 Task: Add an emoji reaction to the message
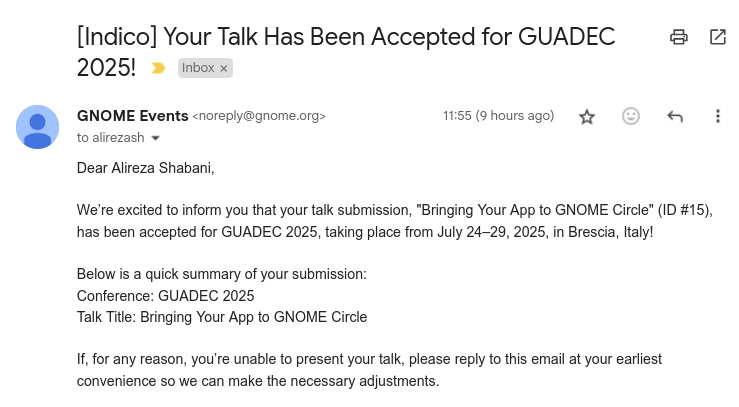coord(631,116)
